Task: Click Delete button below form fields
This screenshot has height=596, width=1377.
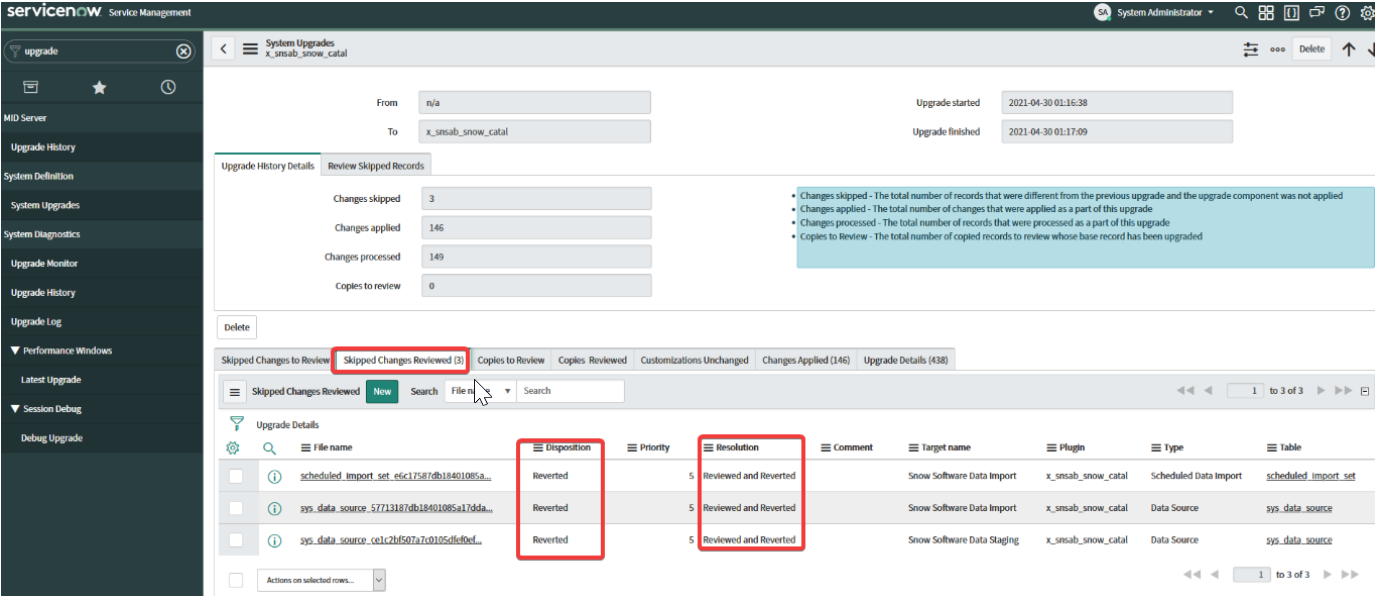Action: click(x=237, y=327)
